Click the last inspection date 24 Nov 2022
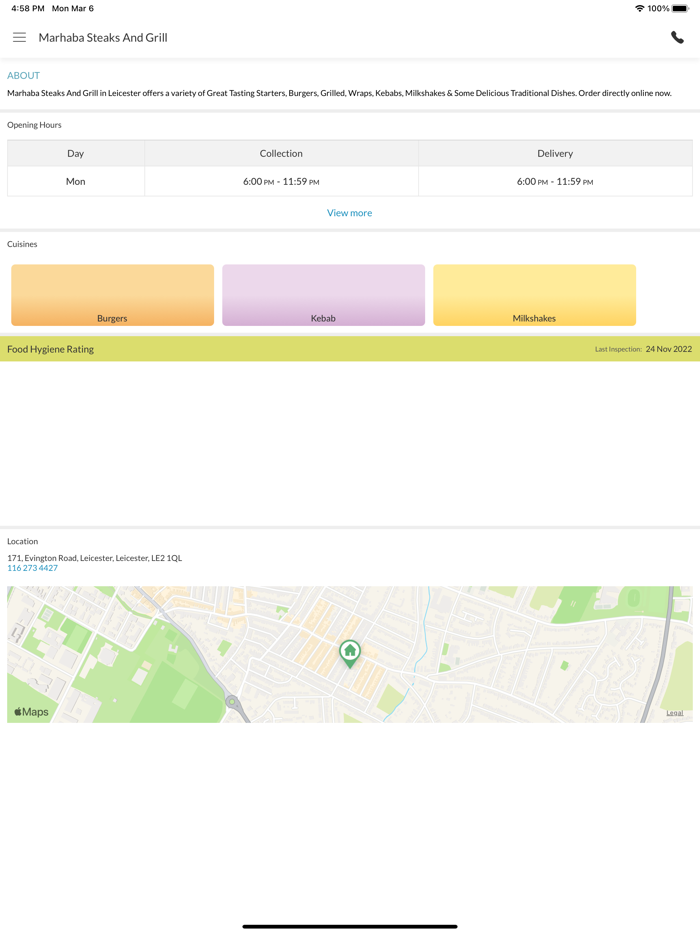The height and width of the screenshot is (934, 700). (x=669, y=349)
